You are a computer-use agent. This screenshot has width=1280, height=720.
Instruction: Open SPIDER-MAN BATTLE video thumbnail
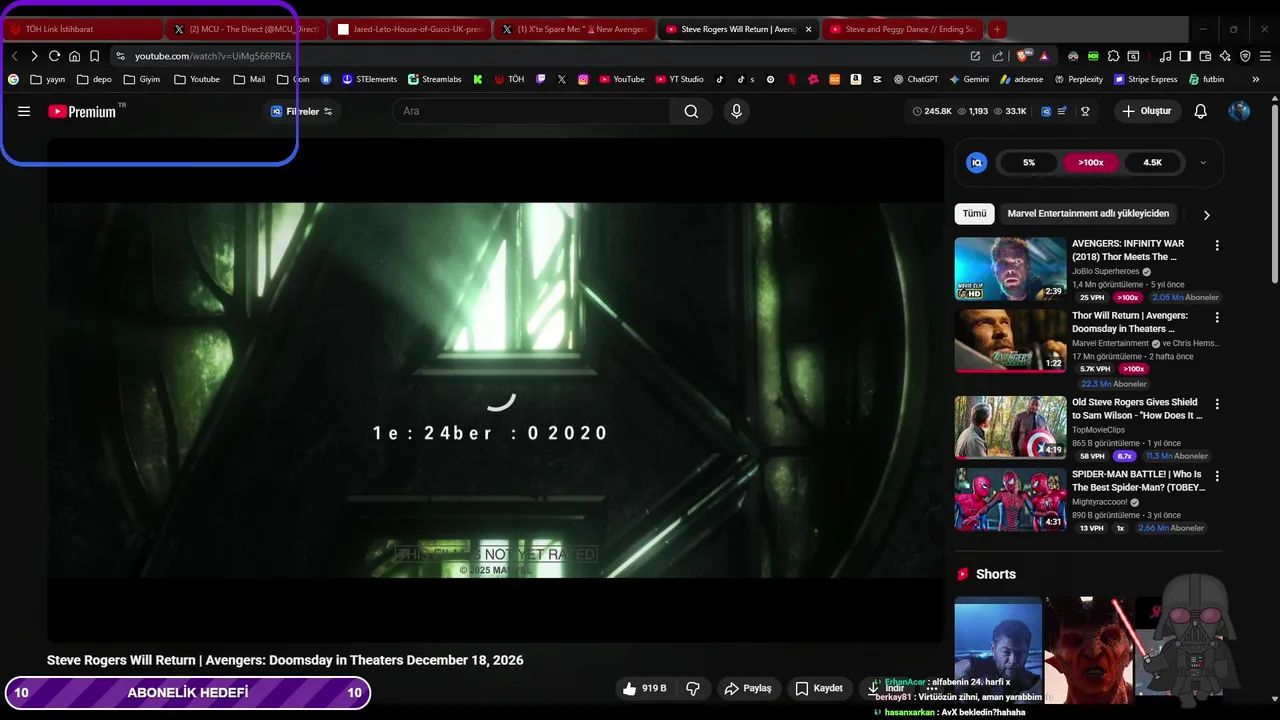(1010, 499)
